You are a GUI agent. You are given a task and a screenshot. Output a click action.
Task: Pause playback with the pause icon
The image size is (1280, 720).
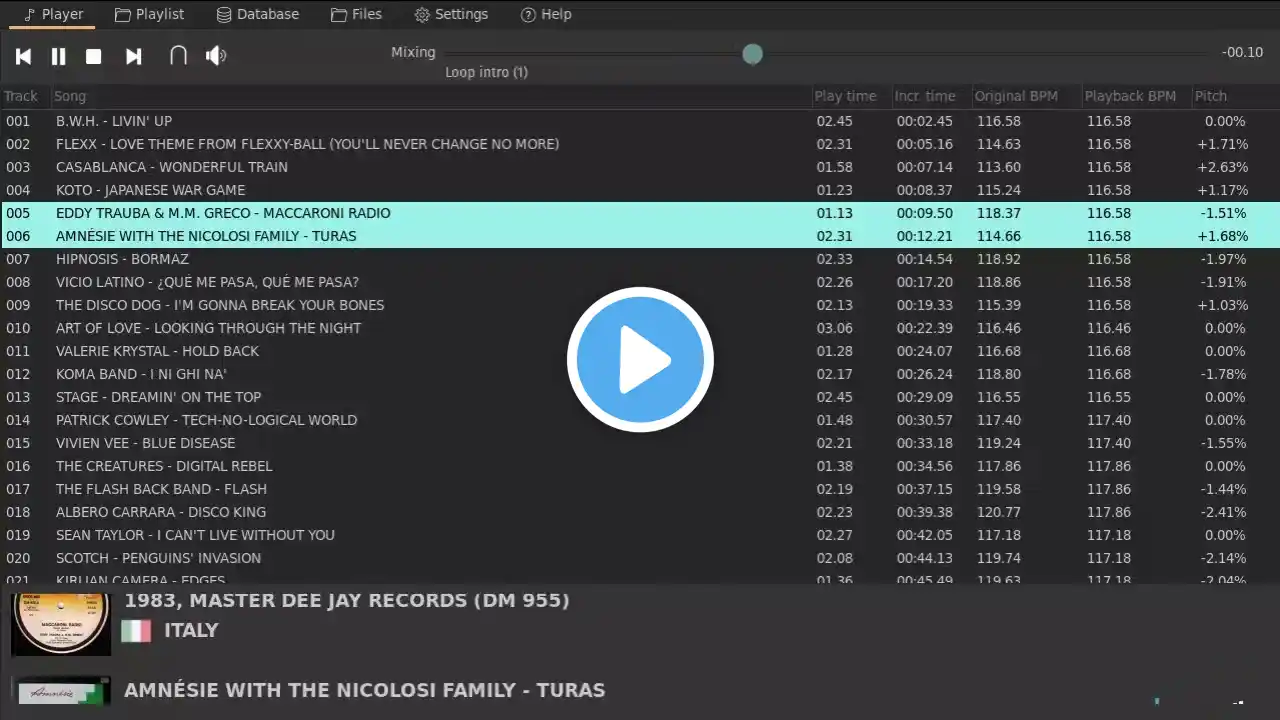tap(59, 56)
